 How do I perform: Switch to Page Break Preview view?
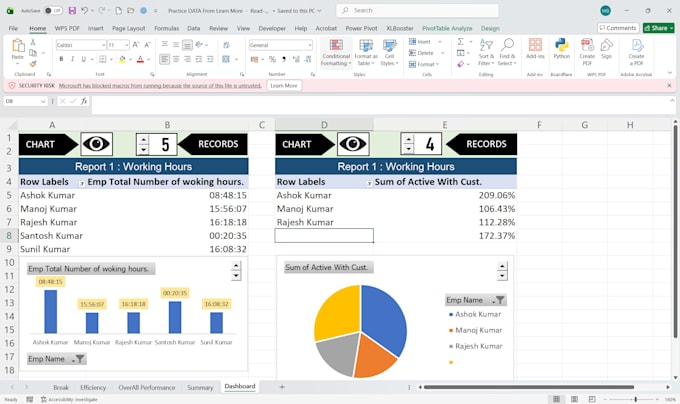[592, 399]
